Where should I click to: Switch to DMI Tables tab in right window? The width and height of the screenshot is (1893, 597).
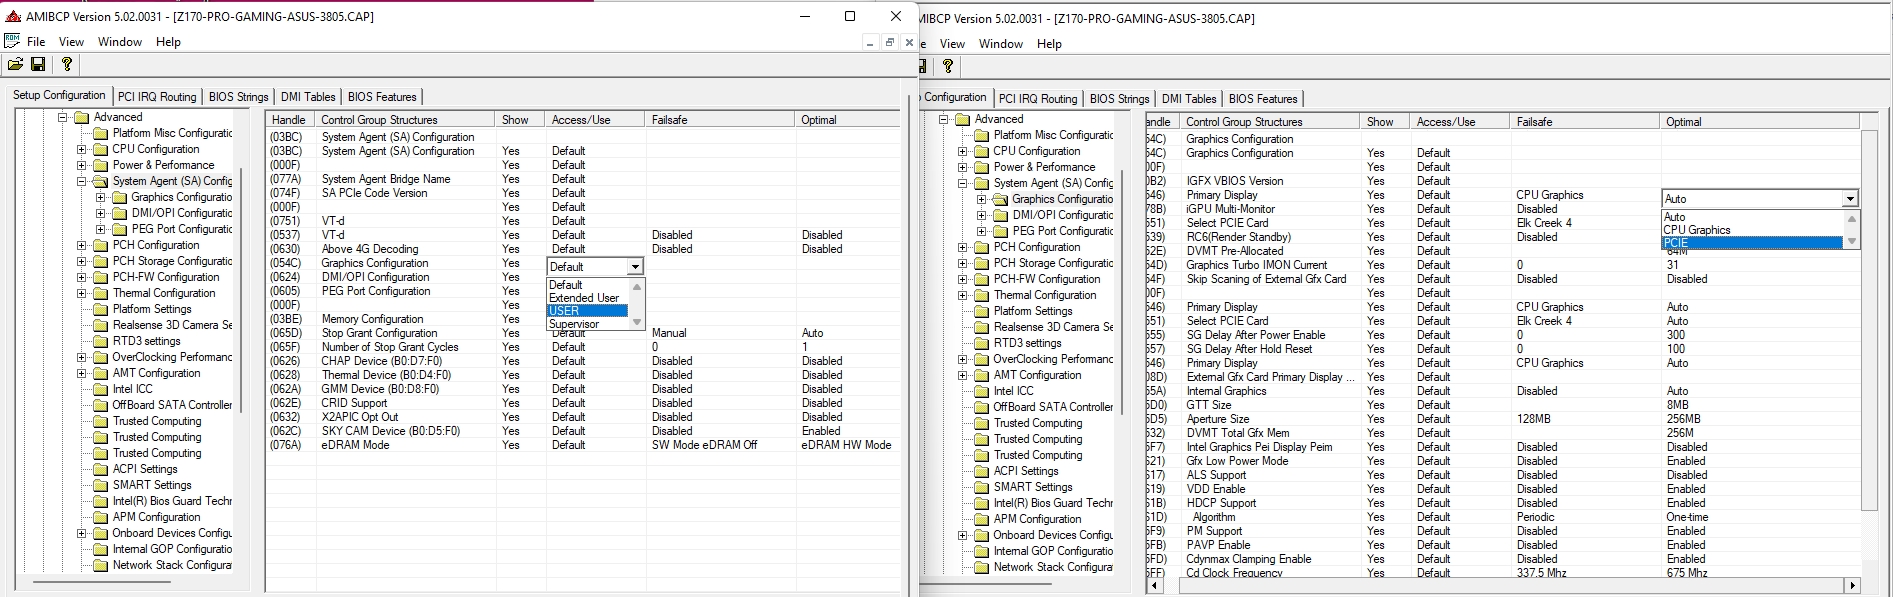(x=1189, y=99)
